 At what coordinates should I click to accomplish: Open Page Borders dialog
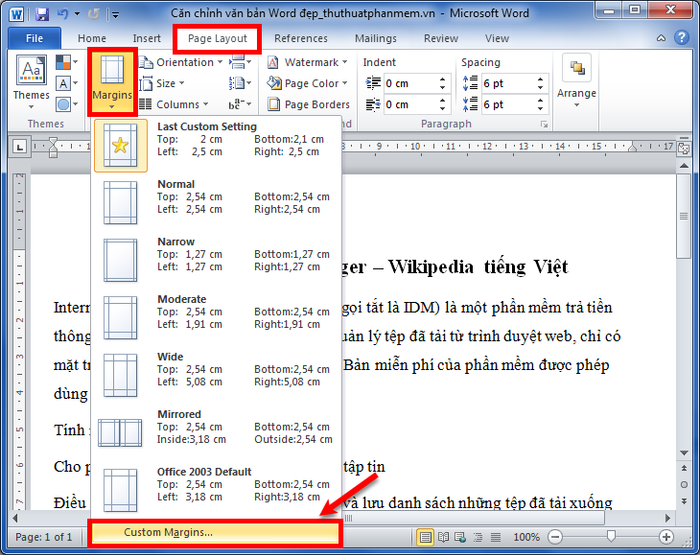[308, 104]
